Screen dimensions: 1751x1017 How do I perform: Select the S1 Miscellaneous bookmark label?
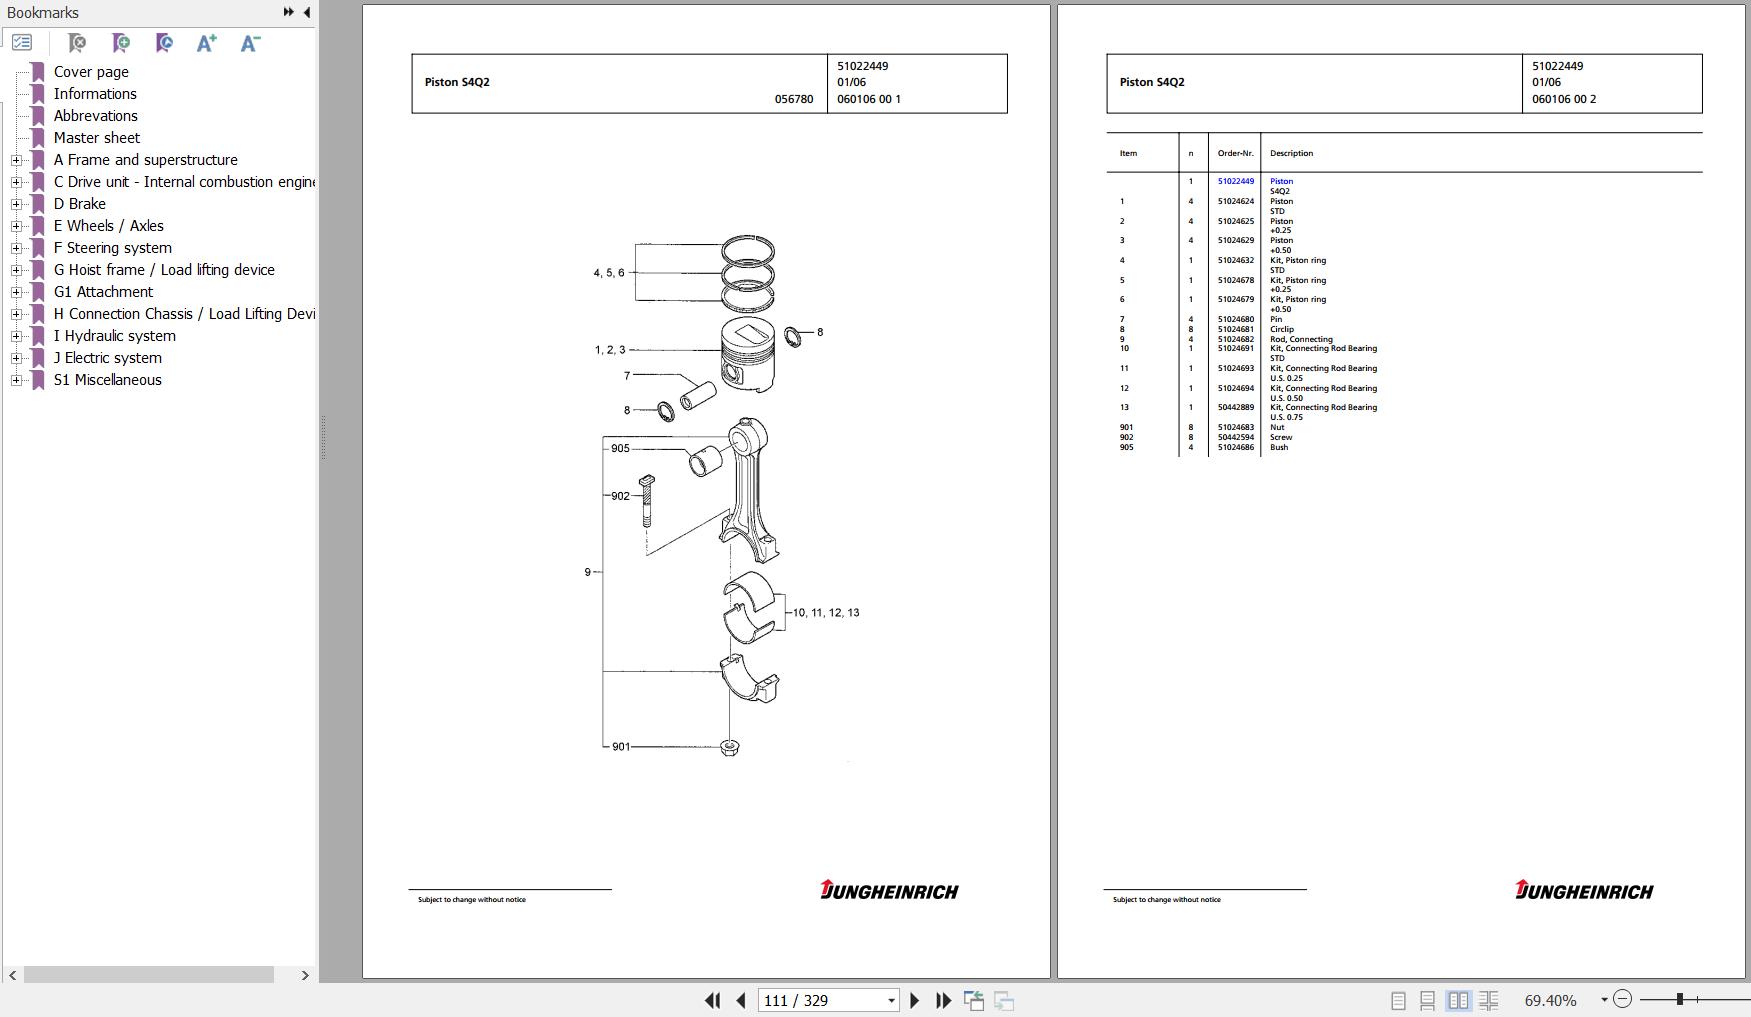[x=108, y=380]
